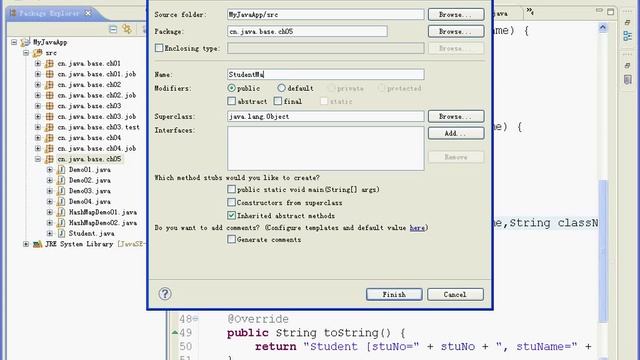Image resolution: width=640 pixels, height=360 pixels.
Task: Click the Student.java file icon
Action: click(x=61, y=233)
